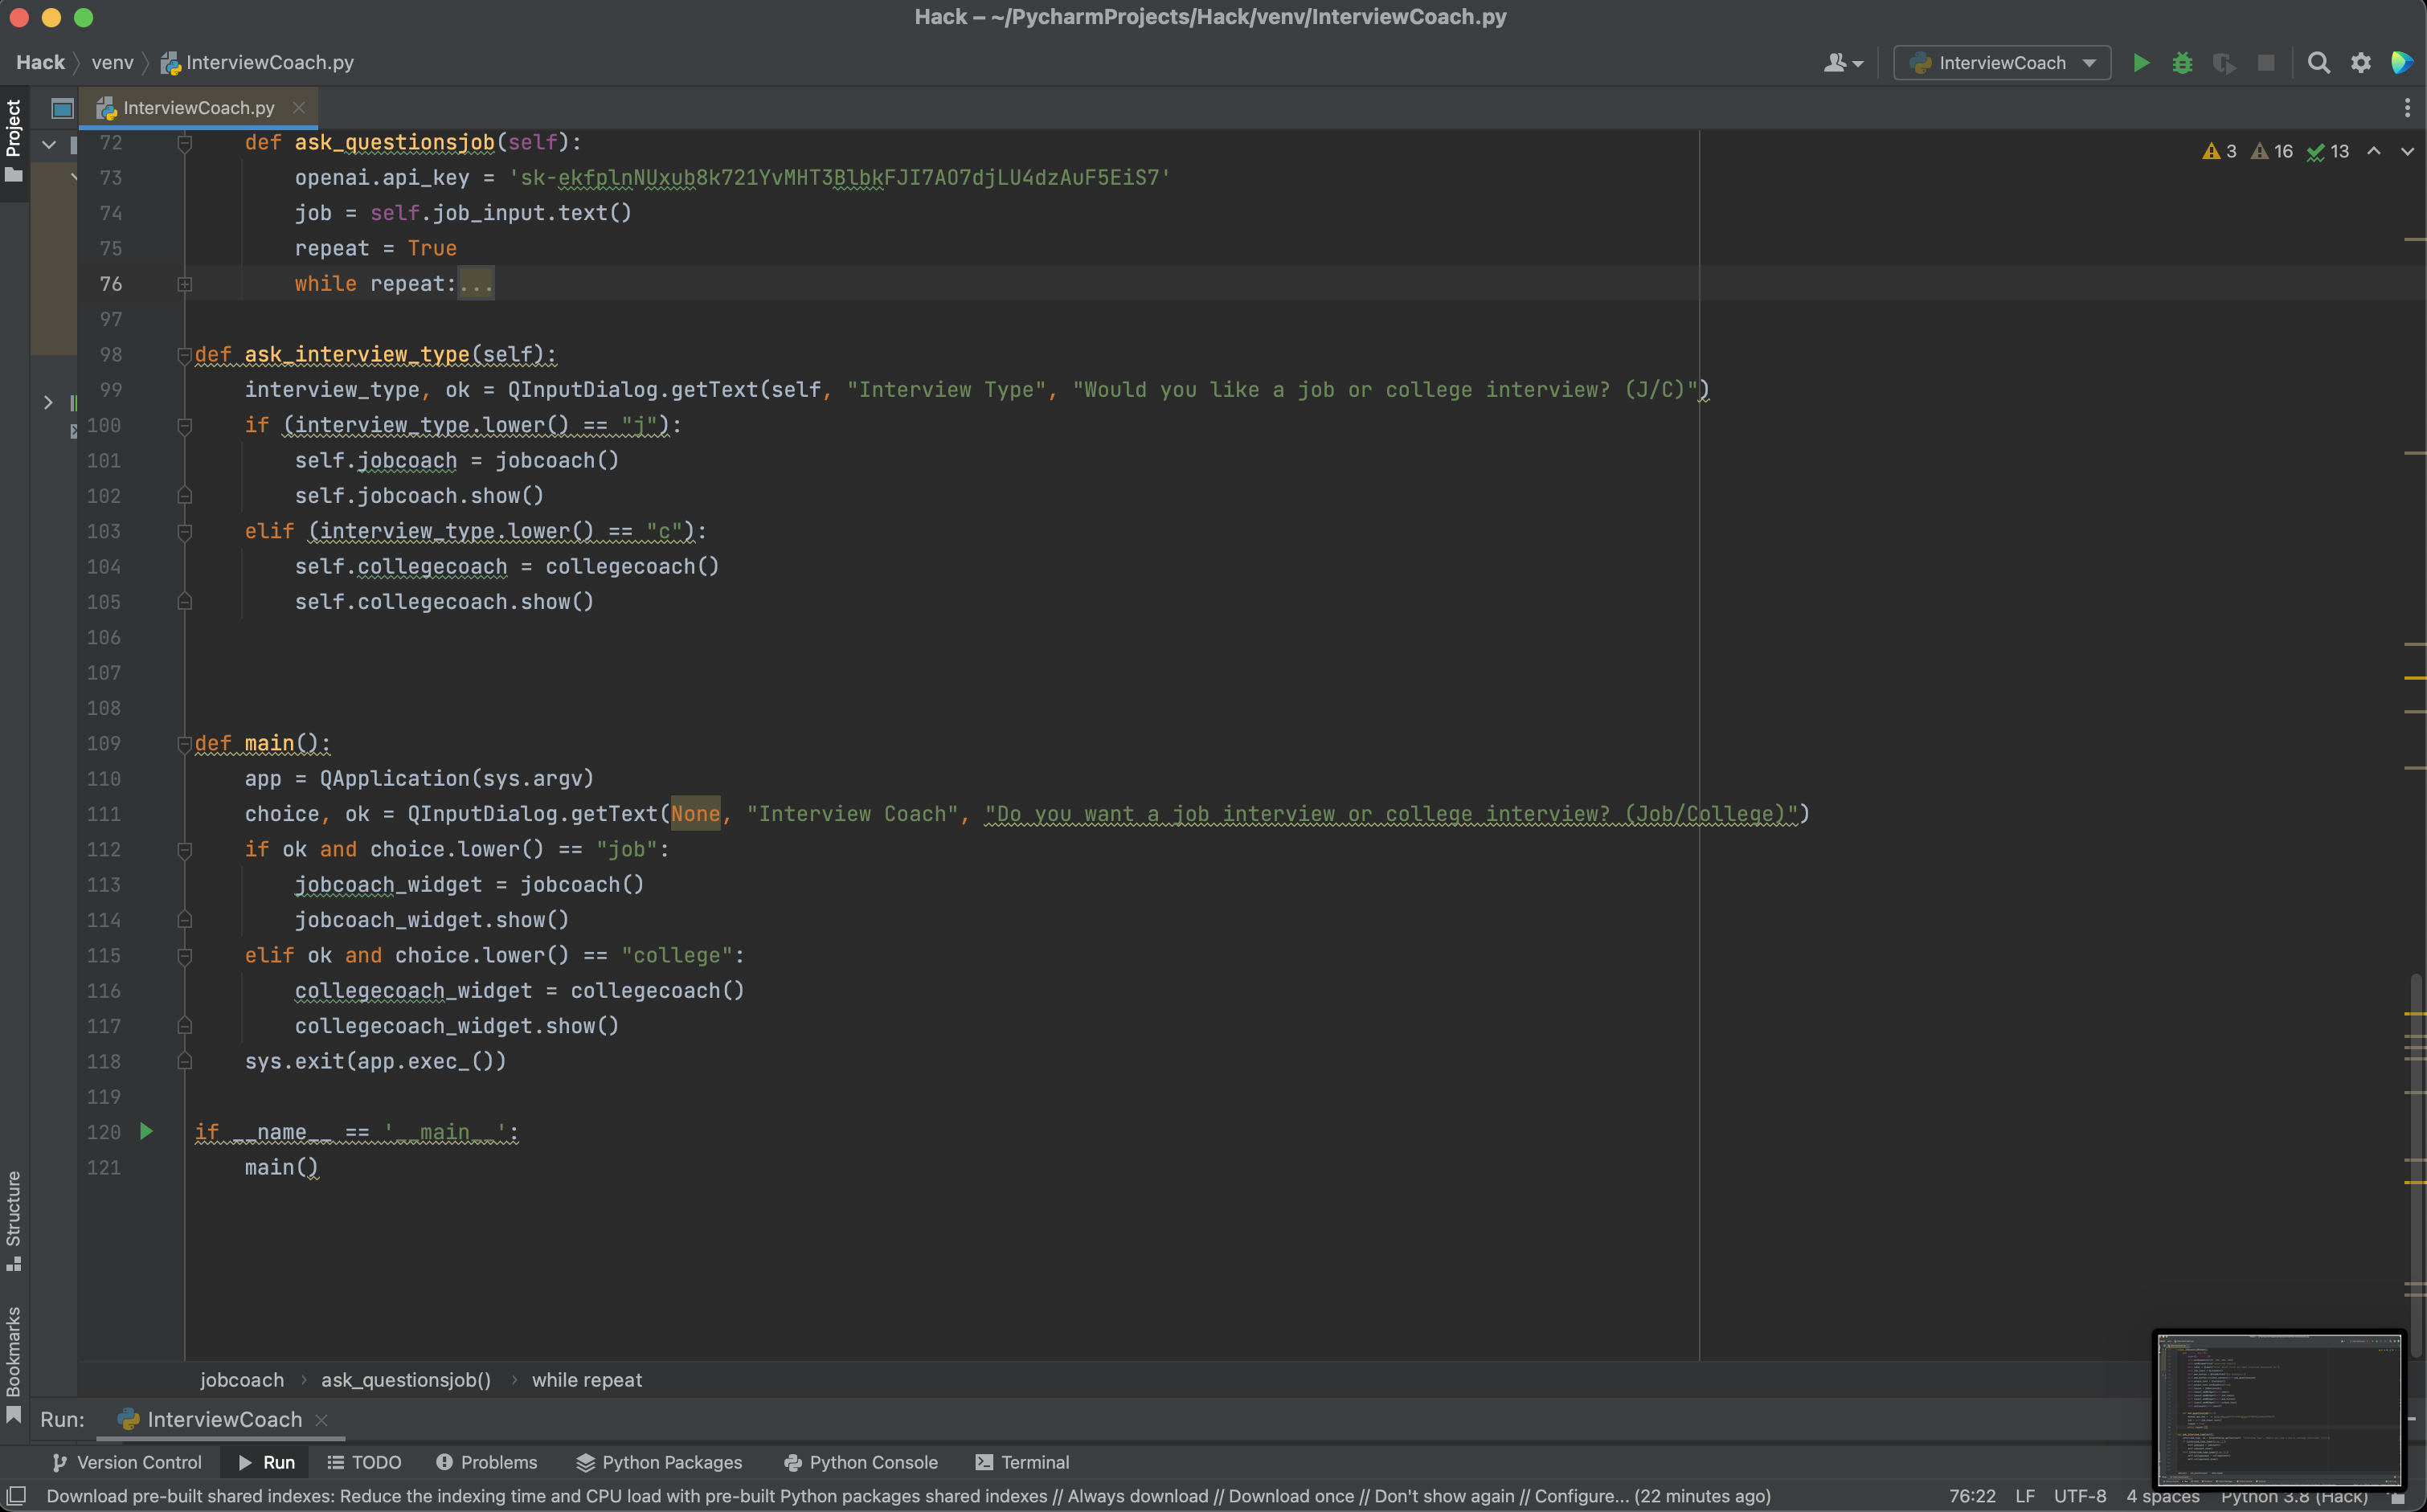This screenshot has width=2427, height=1512.
Task: Click jobcoach in the code breadcrumb
Action: (x=242, y=1380)
